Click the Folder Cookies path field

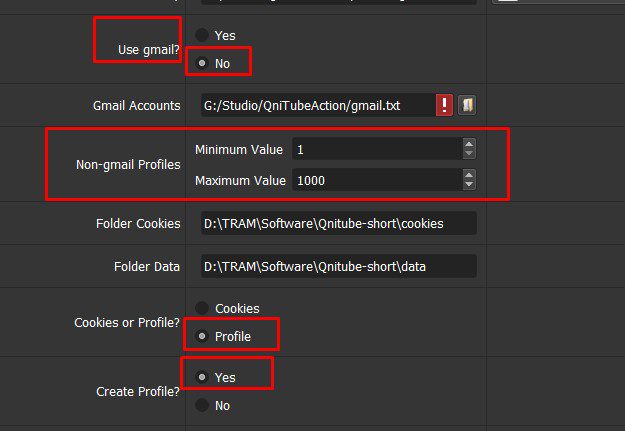coord(339,223)
